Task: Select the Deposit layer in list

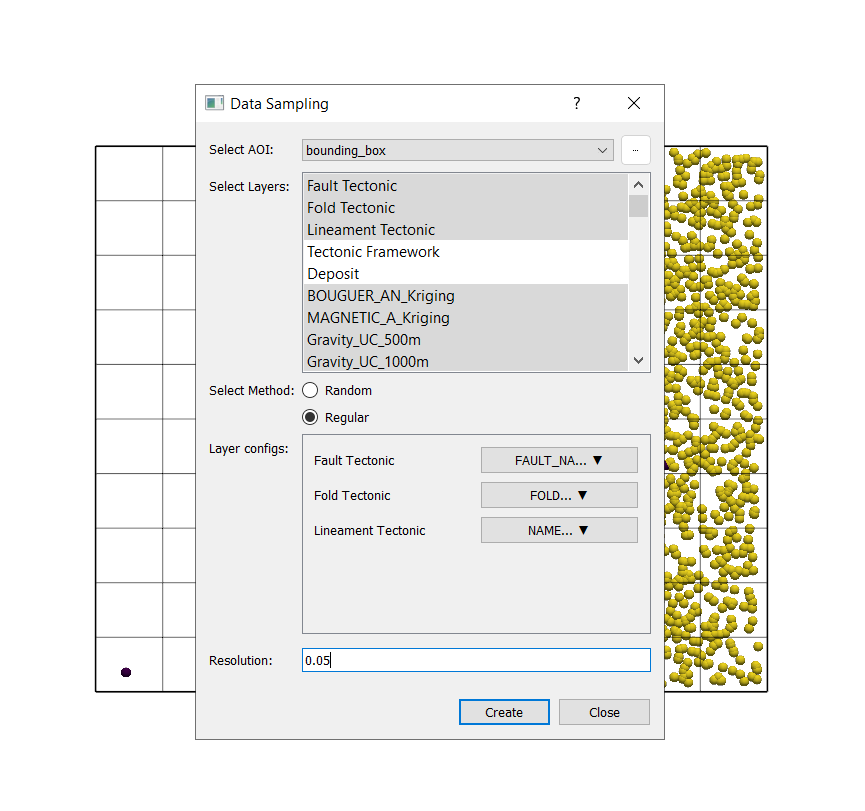Action: click(333, 274)
